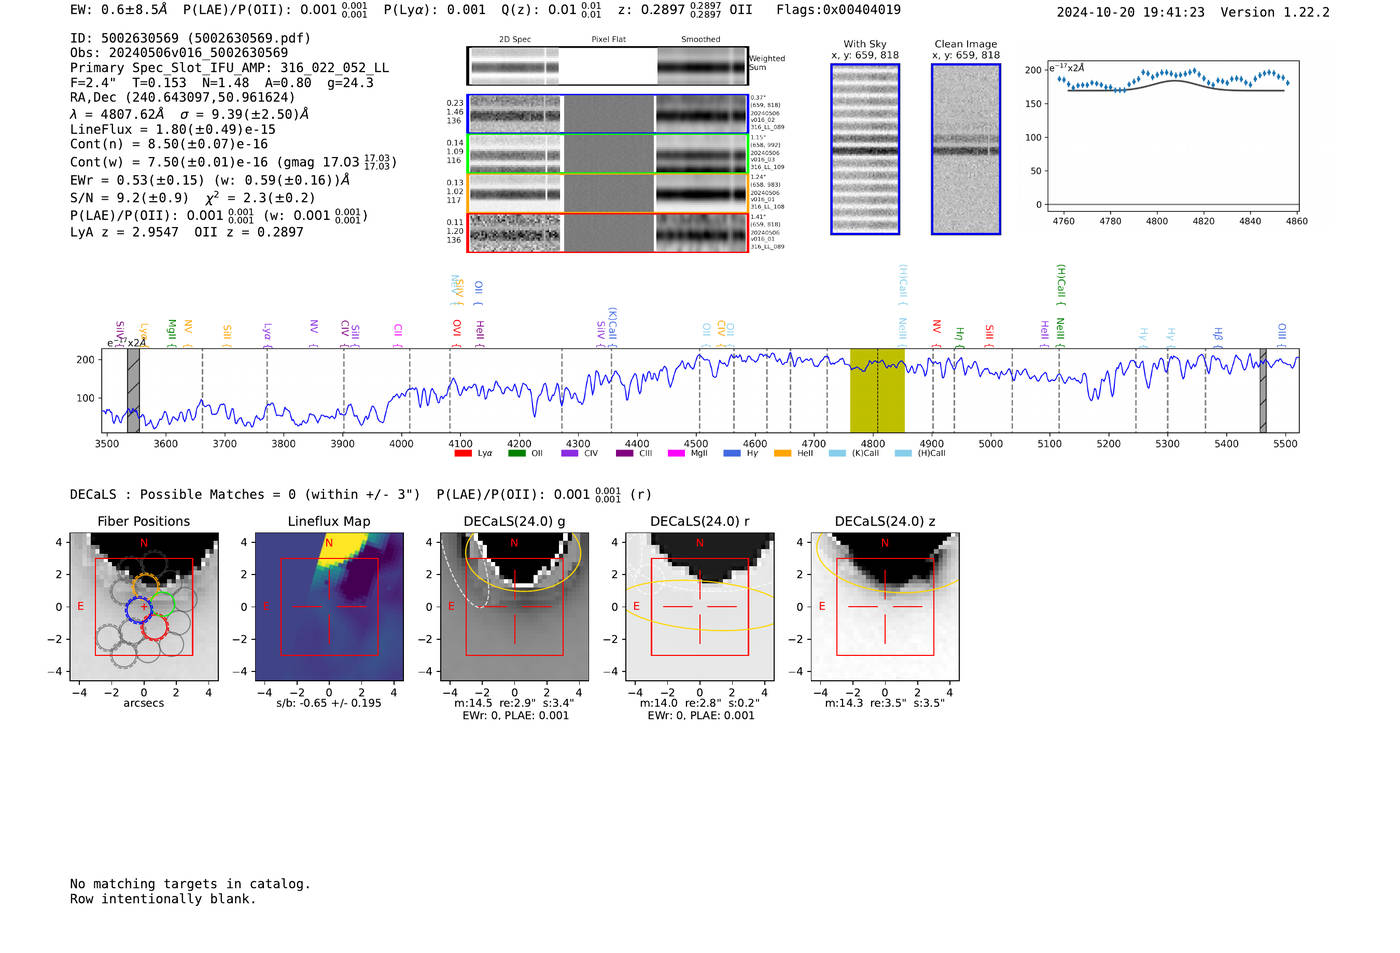
Task: Click the orange-bordered 2D spectrum row
Action: click(608, 193)
